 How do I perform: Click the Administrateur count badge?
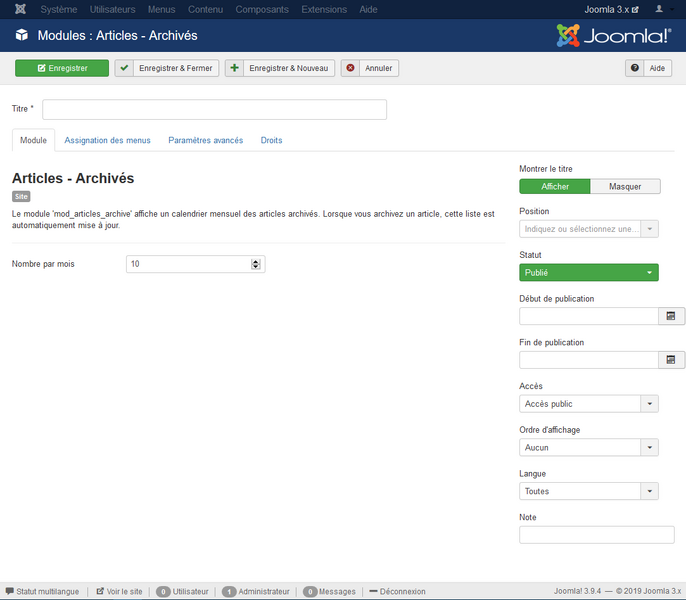point(229,592)
